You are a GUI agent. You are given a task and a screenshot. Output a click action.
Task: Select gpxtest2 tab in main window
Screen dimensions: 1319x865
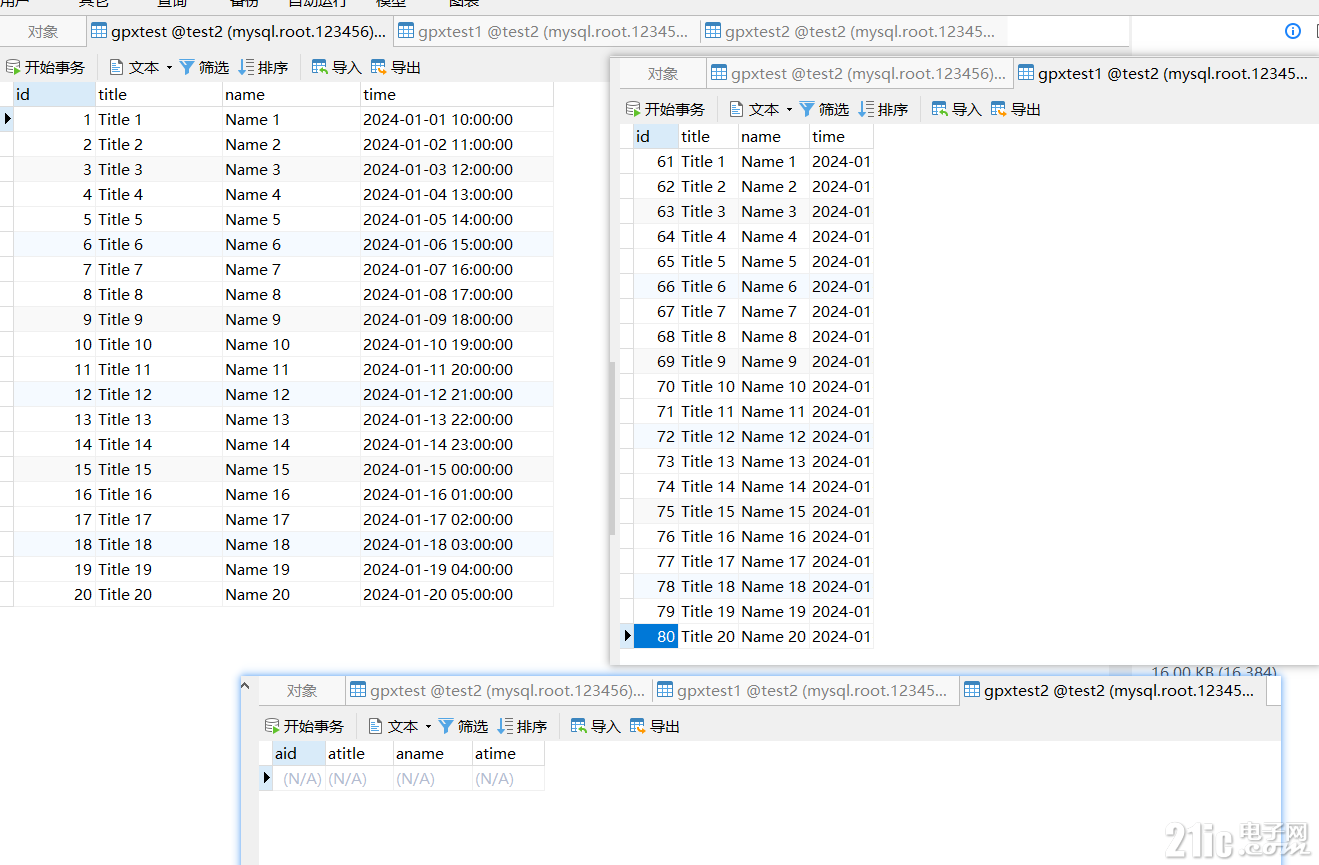[853, 32]
